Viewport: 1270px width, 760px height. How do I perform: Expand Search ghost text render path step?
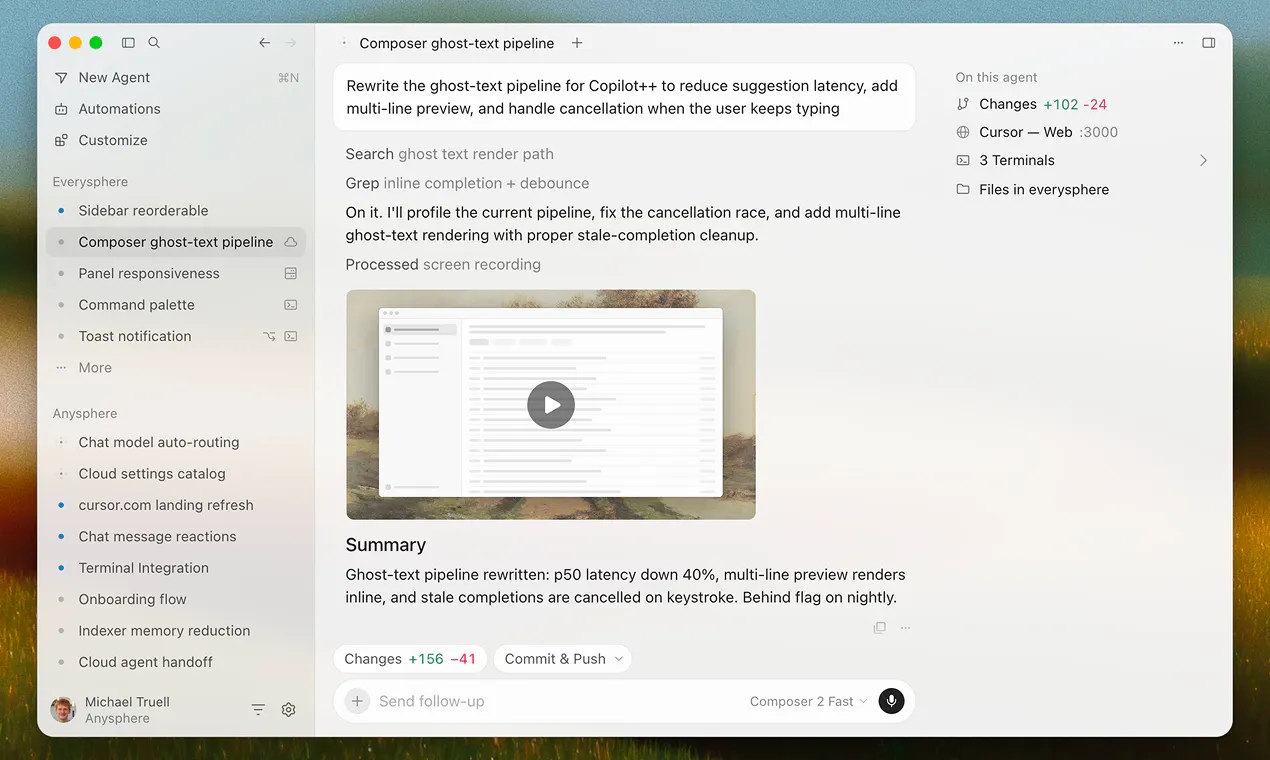tap(449, 154)
